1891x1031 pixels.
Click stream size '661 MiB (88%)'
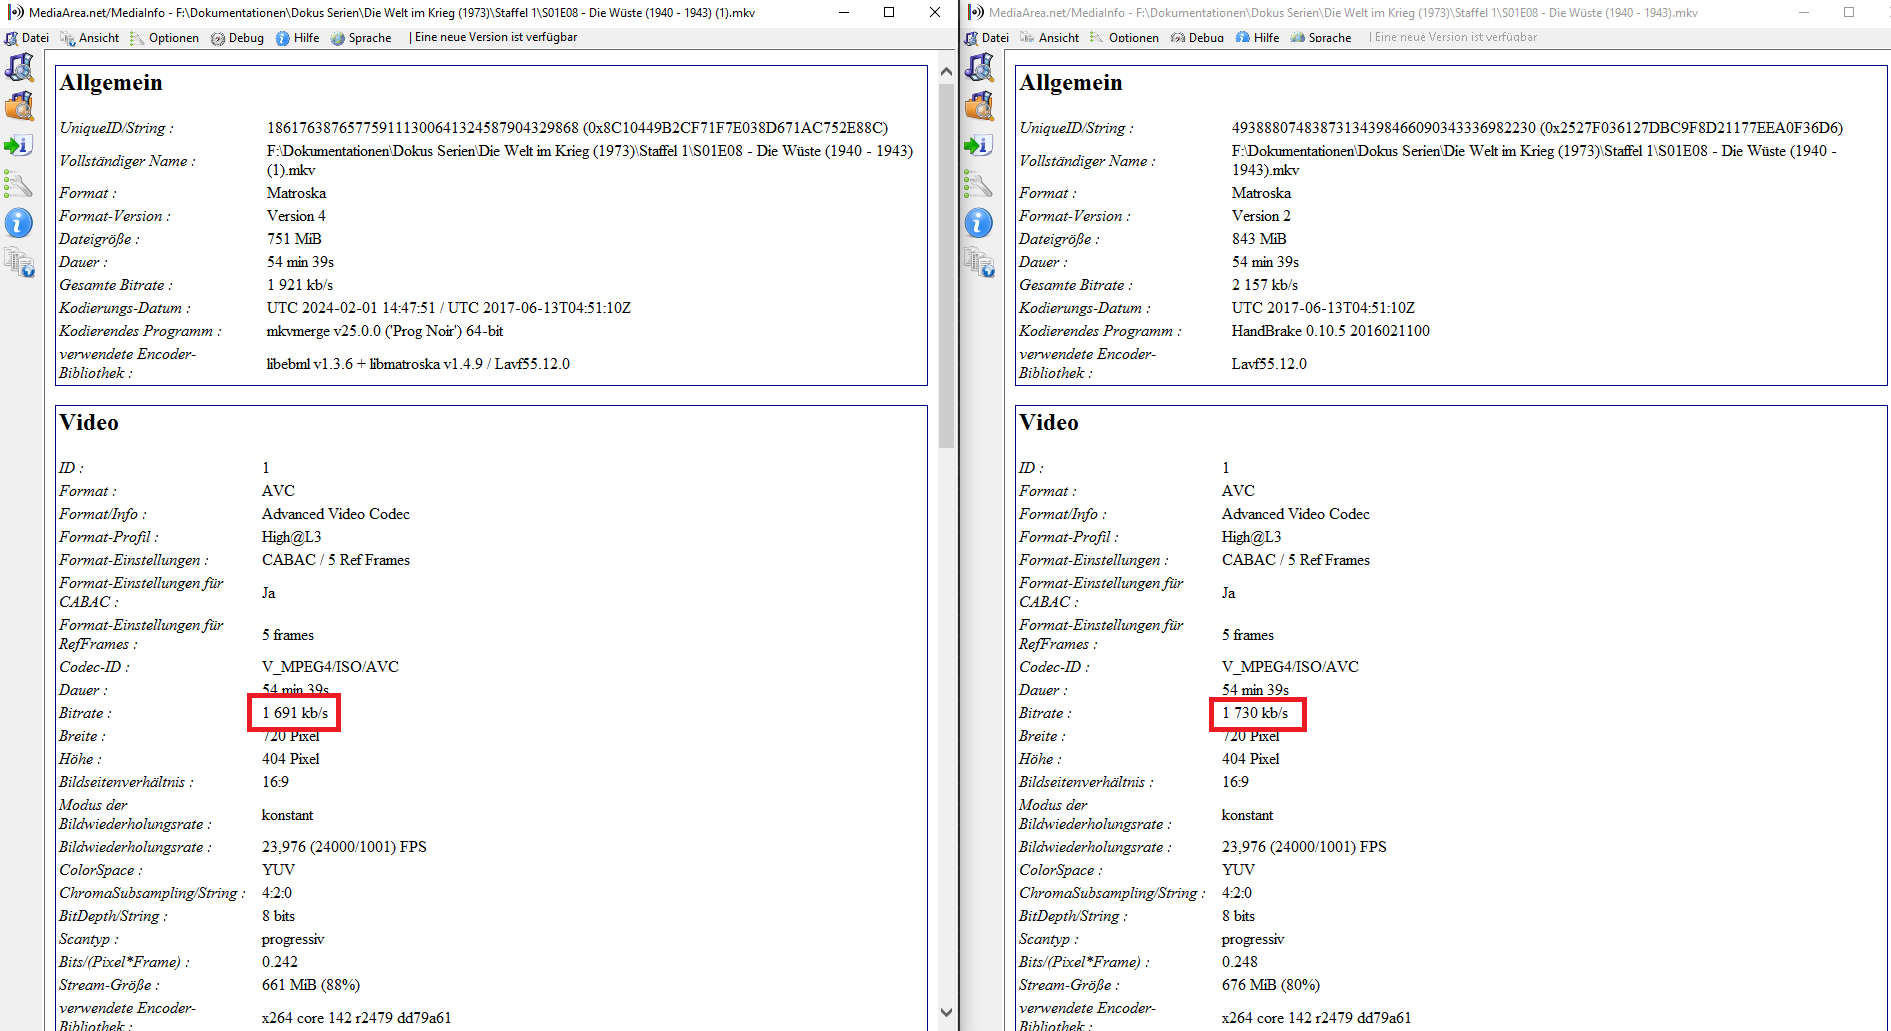click(x=311, y=985)
